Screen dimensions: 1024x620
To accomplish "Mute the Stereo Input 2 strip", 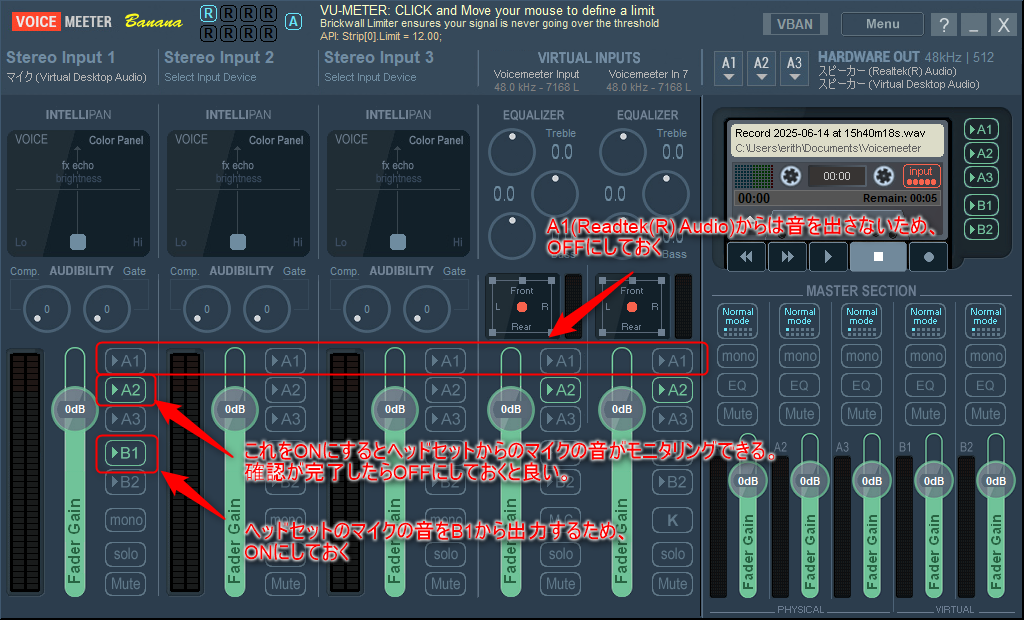I will coord(285,583).
